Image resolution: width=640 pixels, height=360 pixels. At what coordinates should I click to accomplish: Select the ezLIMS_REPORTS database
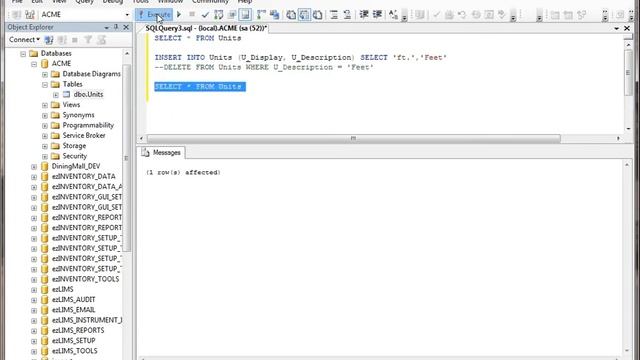78,330
